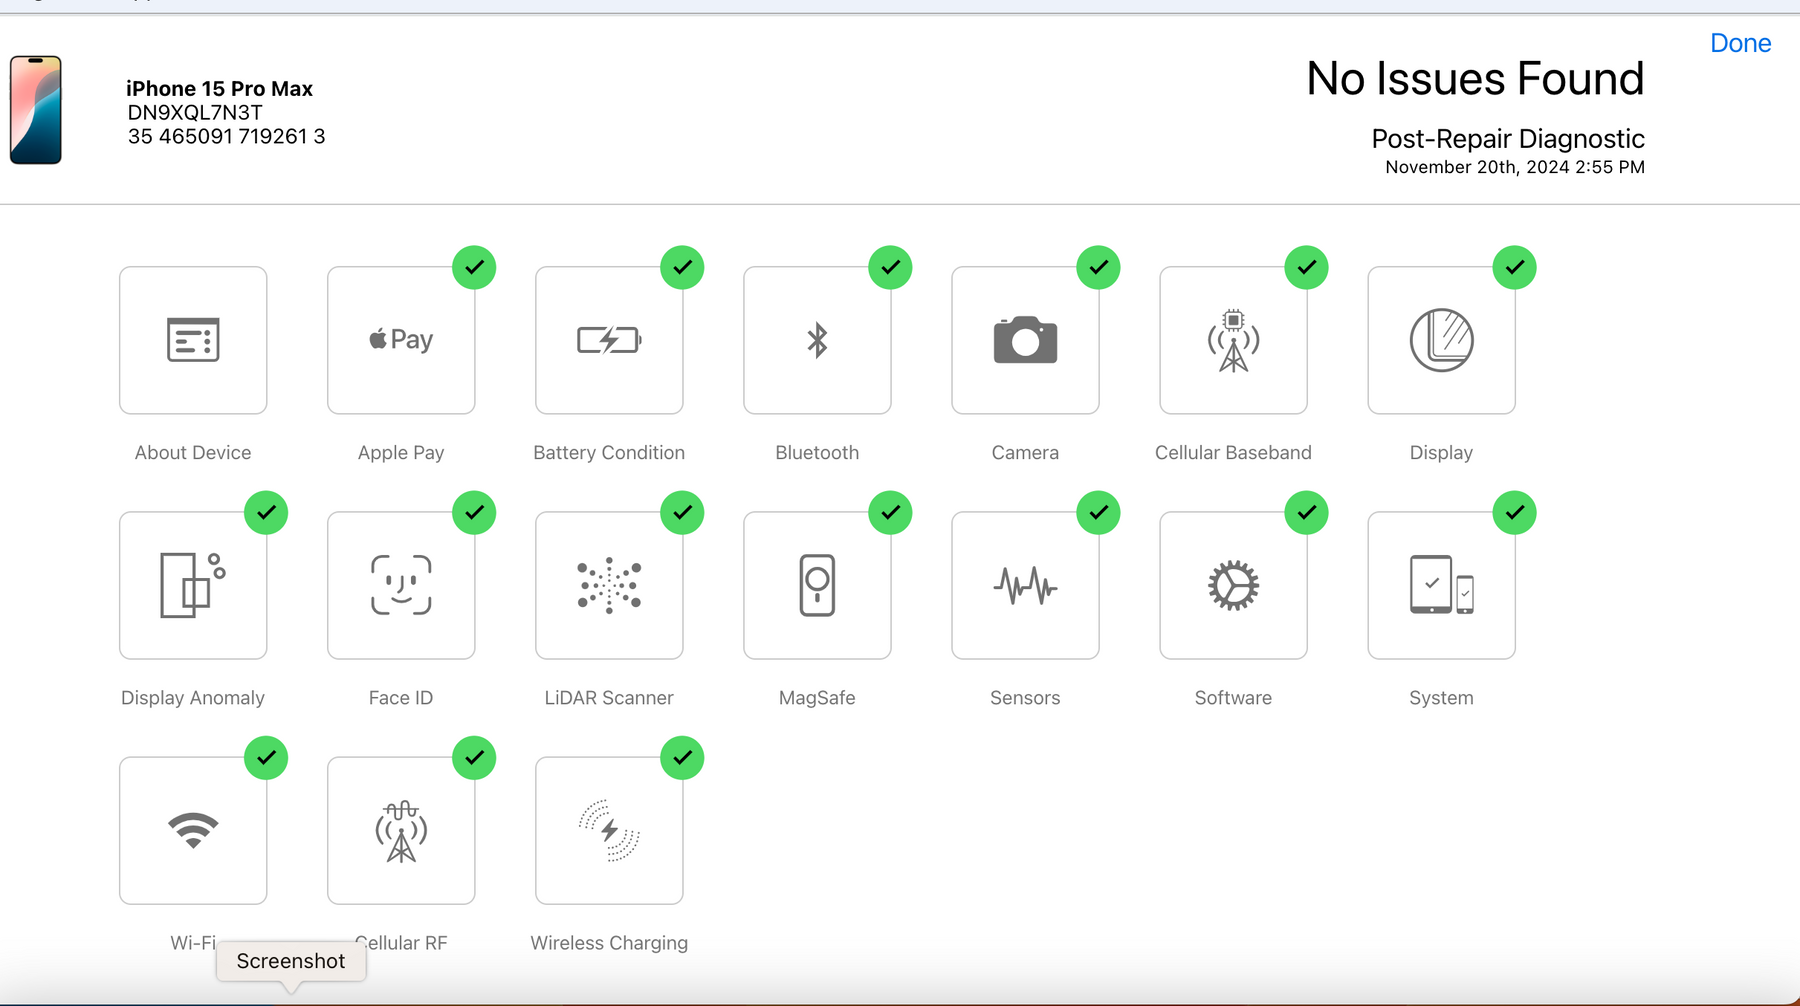View Cellular Baseband test result
1800x1006 pixels.
1233,340
